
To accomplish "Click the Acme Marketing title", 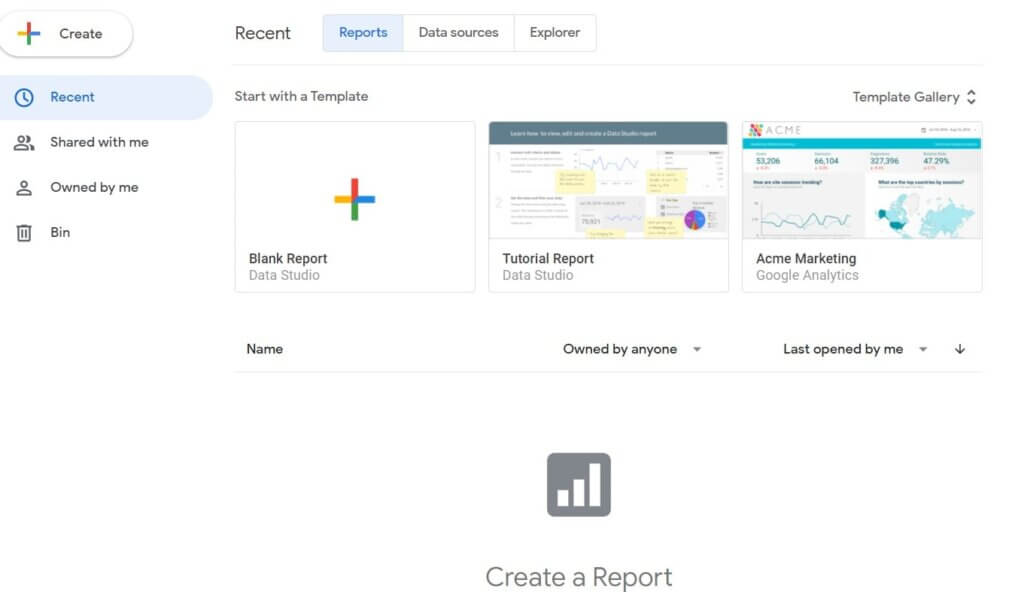I will click(x=806, y=259).
